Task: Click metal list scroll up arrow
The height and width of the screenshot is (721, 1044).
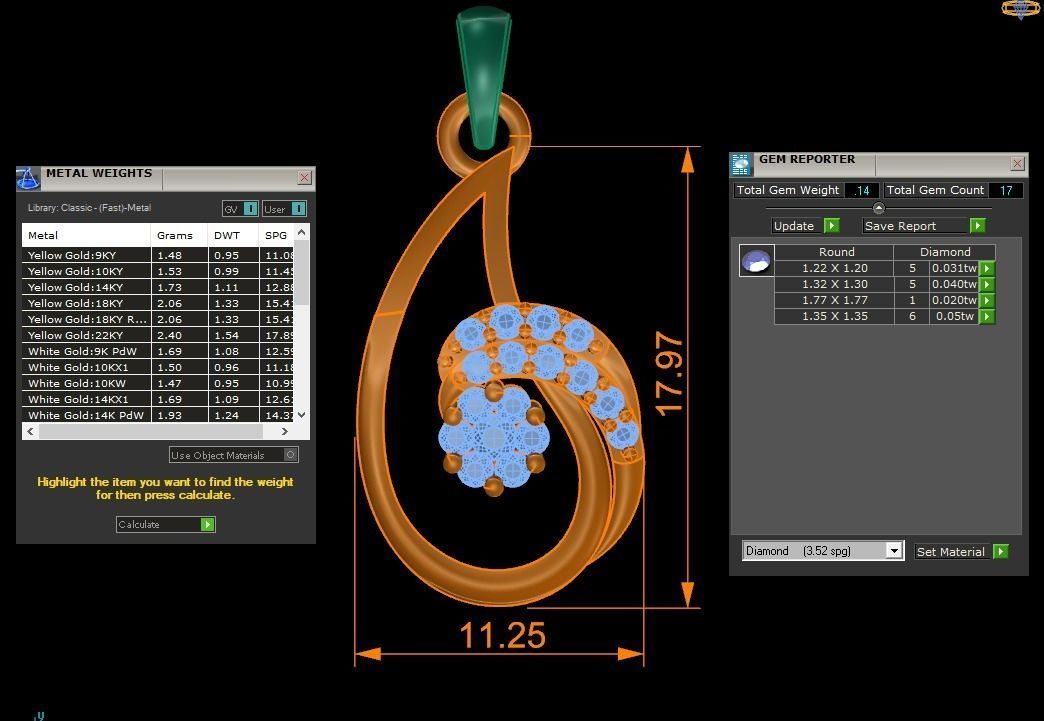Action: [x=302, y=232]
